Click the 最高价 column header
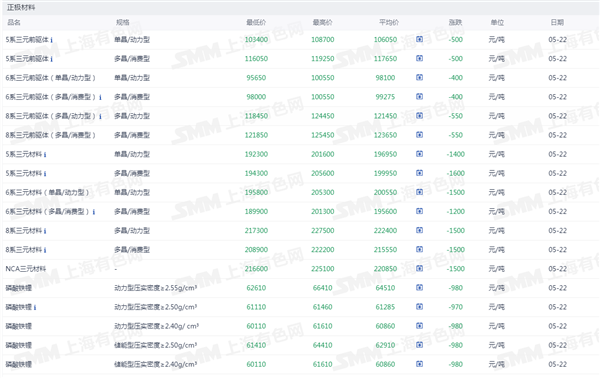 [323, 22]
